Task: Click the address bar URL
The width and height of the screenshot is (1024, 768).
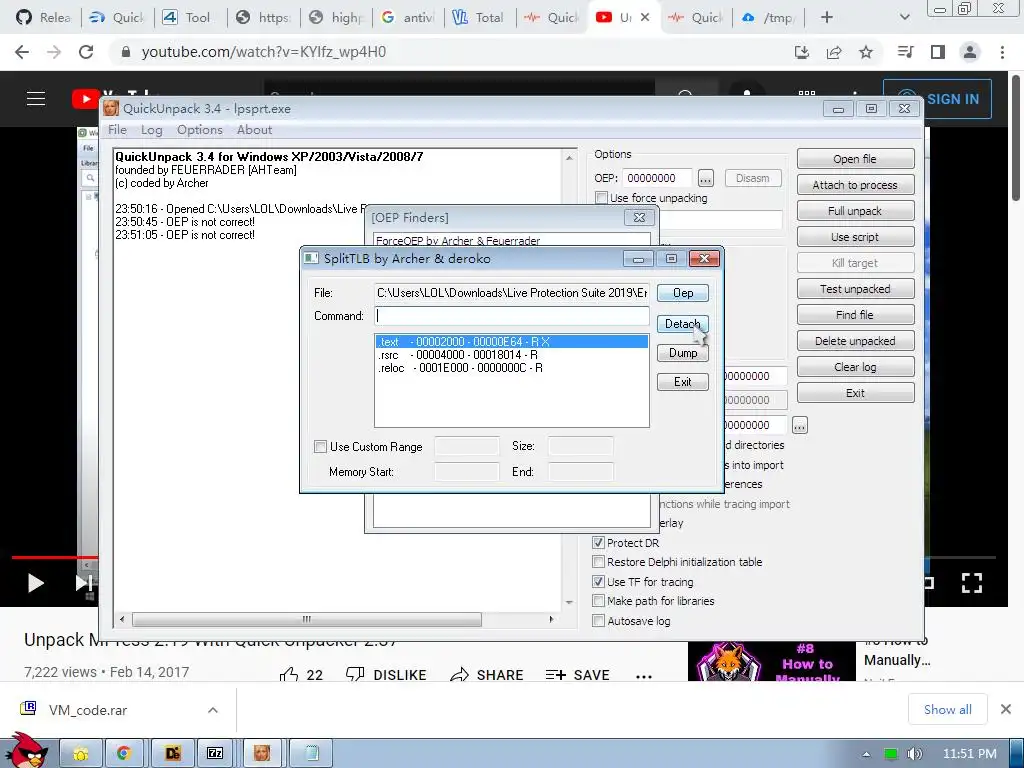Action: tap(264, 52)
